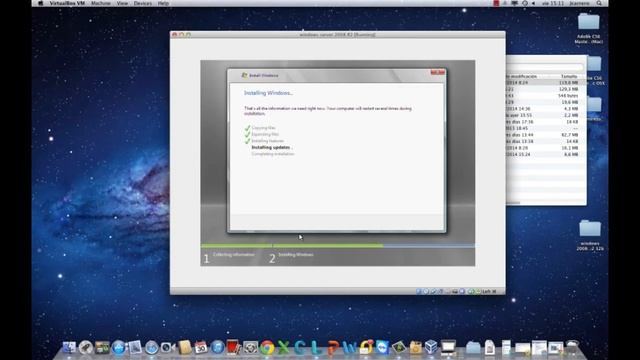Click step 2 Installing Windows label

[x=296, y=255]
